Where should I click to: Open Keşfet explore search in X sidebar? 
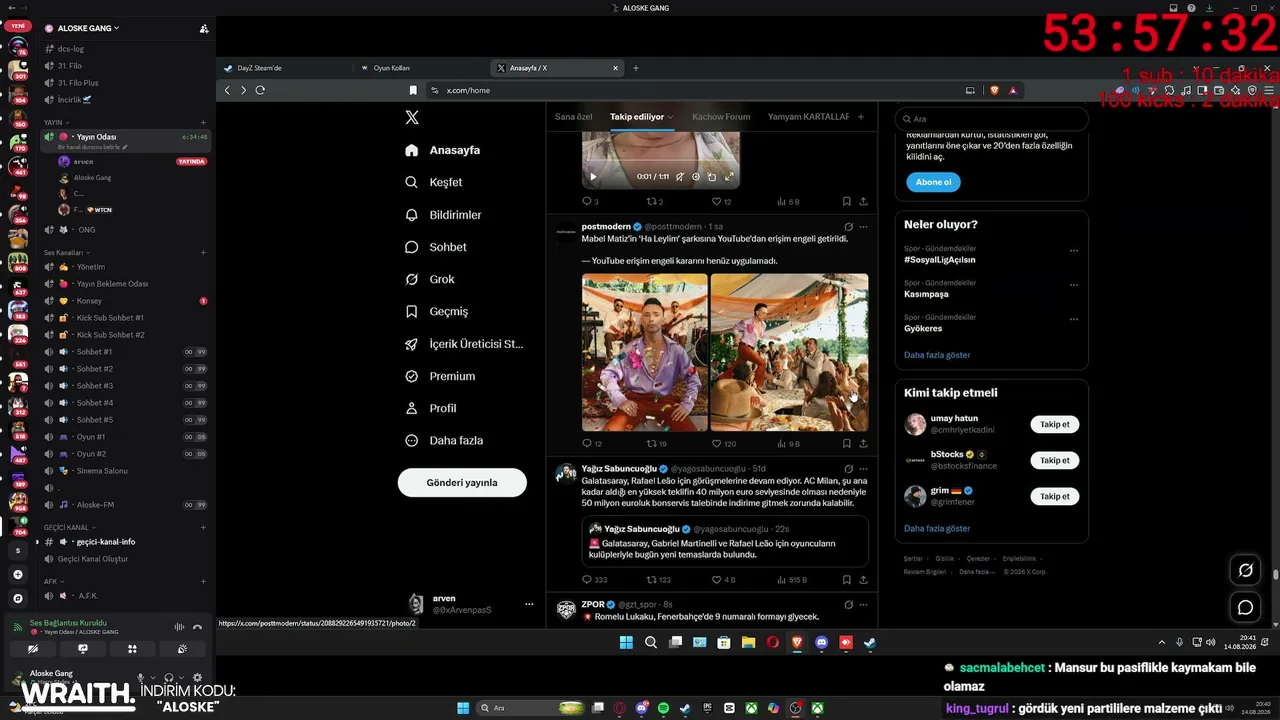click(434, 182)
